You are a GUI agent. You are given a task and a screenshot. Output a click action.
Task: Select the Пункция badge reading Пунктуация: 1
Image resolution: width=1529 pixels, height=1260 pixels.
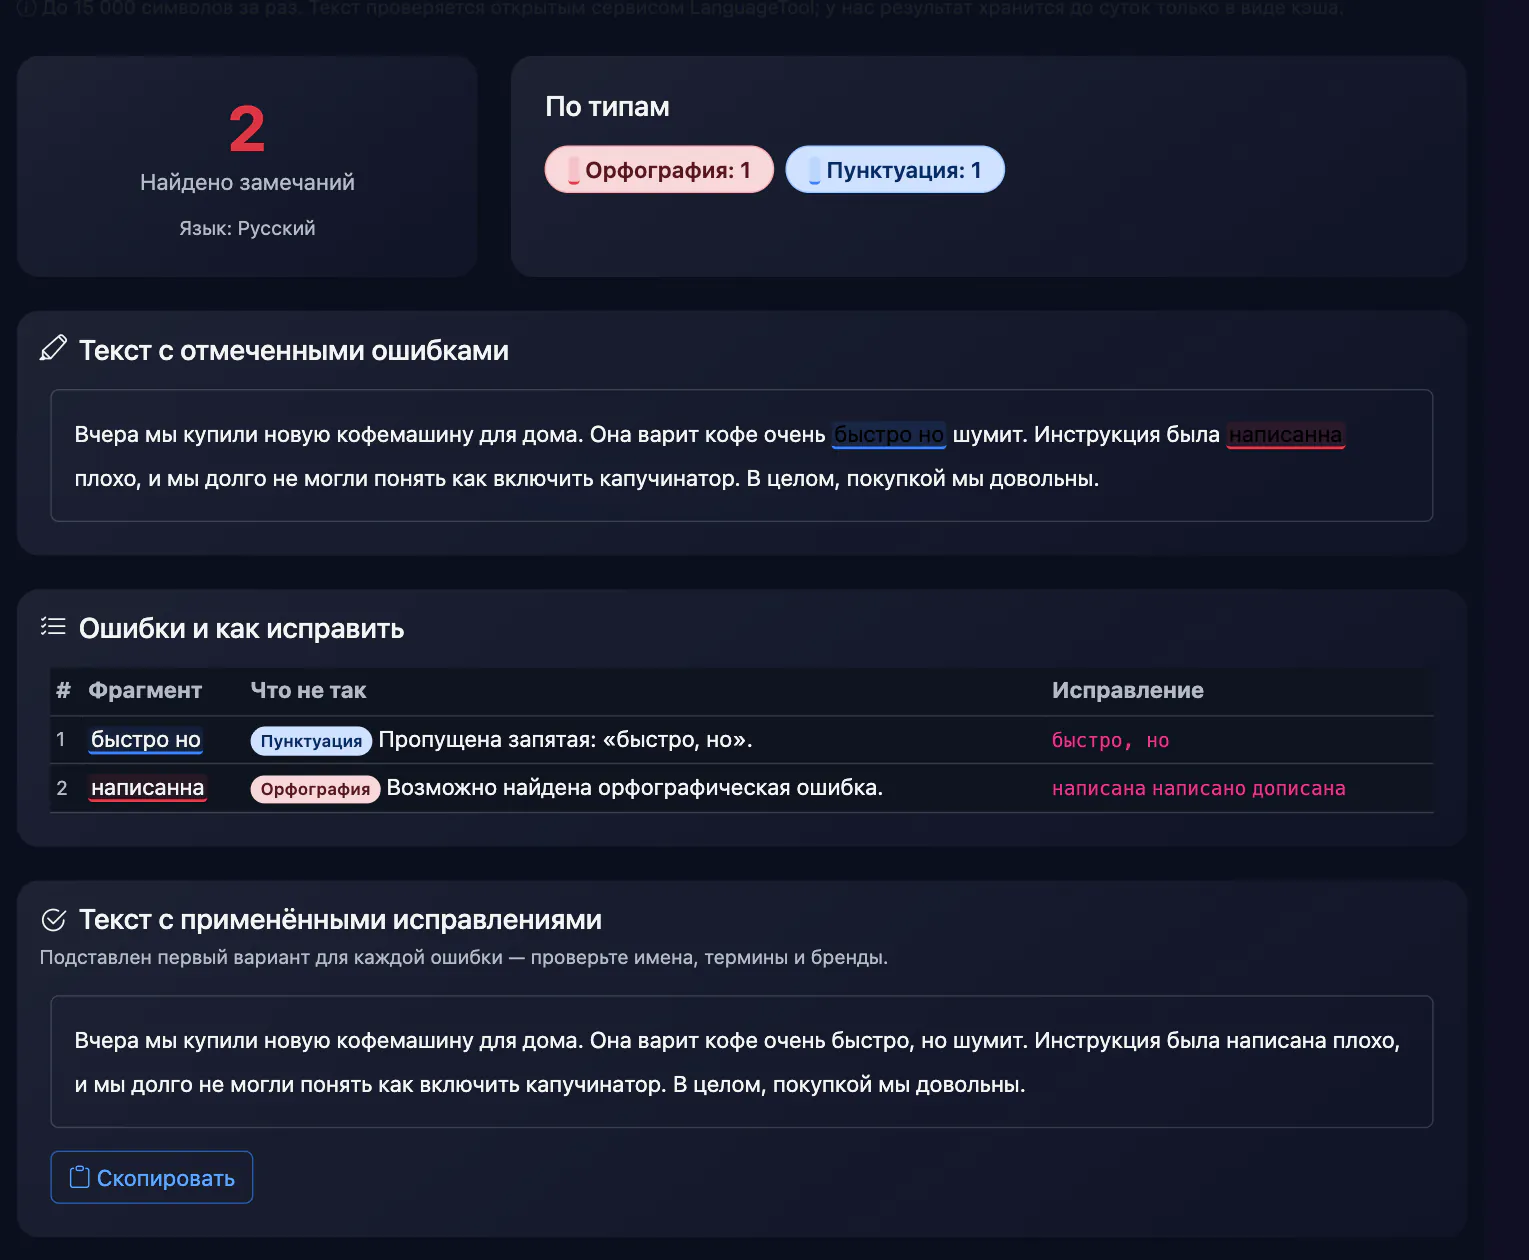pyautogui.click(x=895, y=170)
